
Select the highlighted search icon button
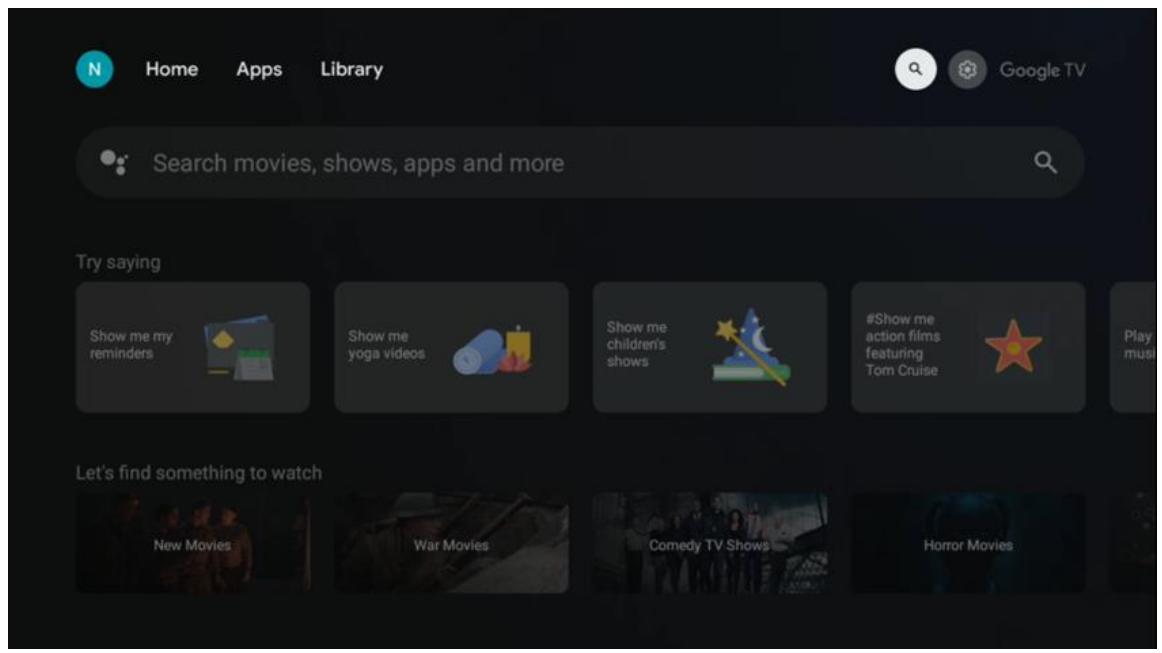(915, 70)
